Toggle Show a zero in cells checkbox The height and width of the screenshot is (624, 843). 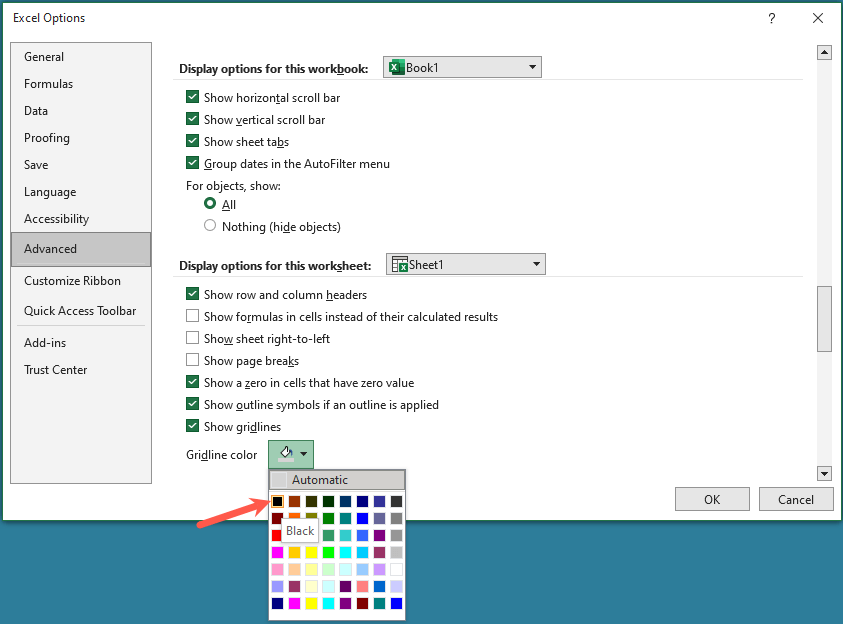192,382
